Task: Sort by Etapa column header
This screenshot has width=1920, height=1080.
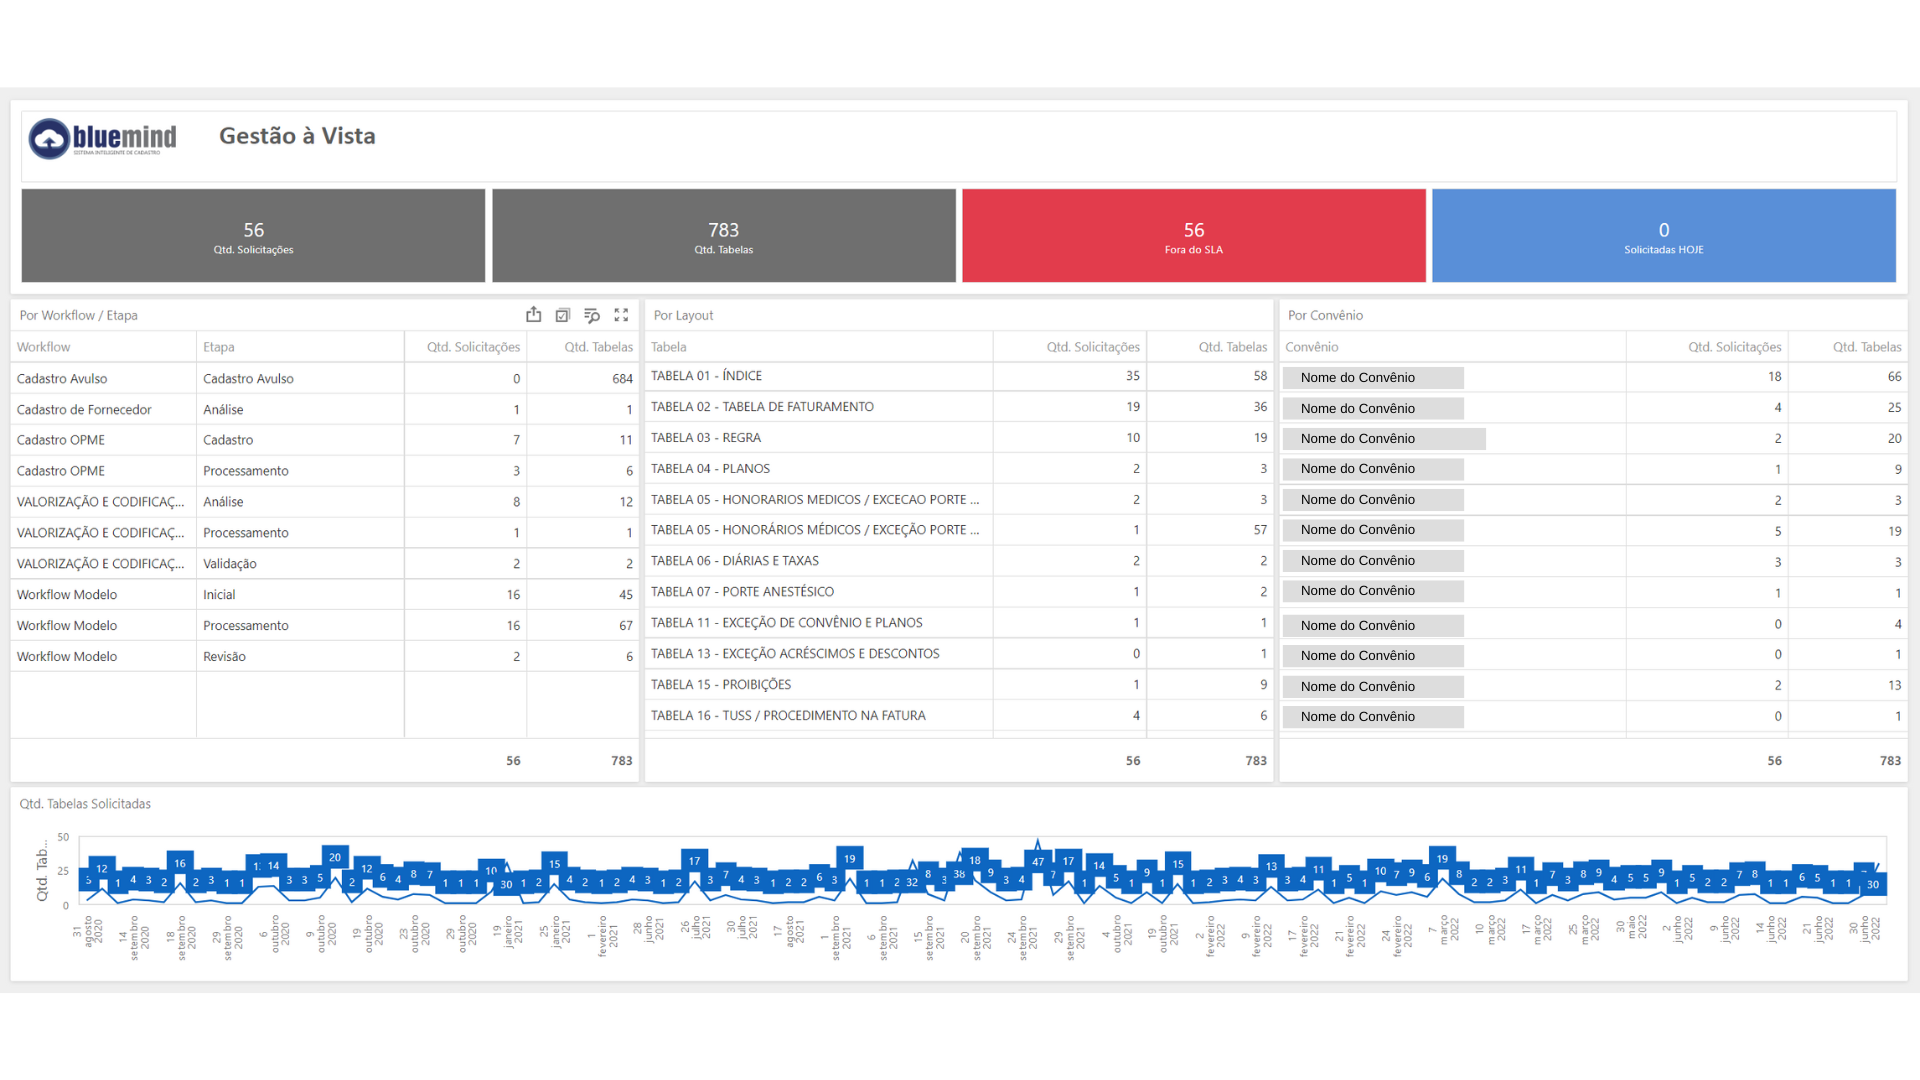Action: [x=219, y=347]
